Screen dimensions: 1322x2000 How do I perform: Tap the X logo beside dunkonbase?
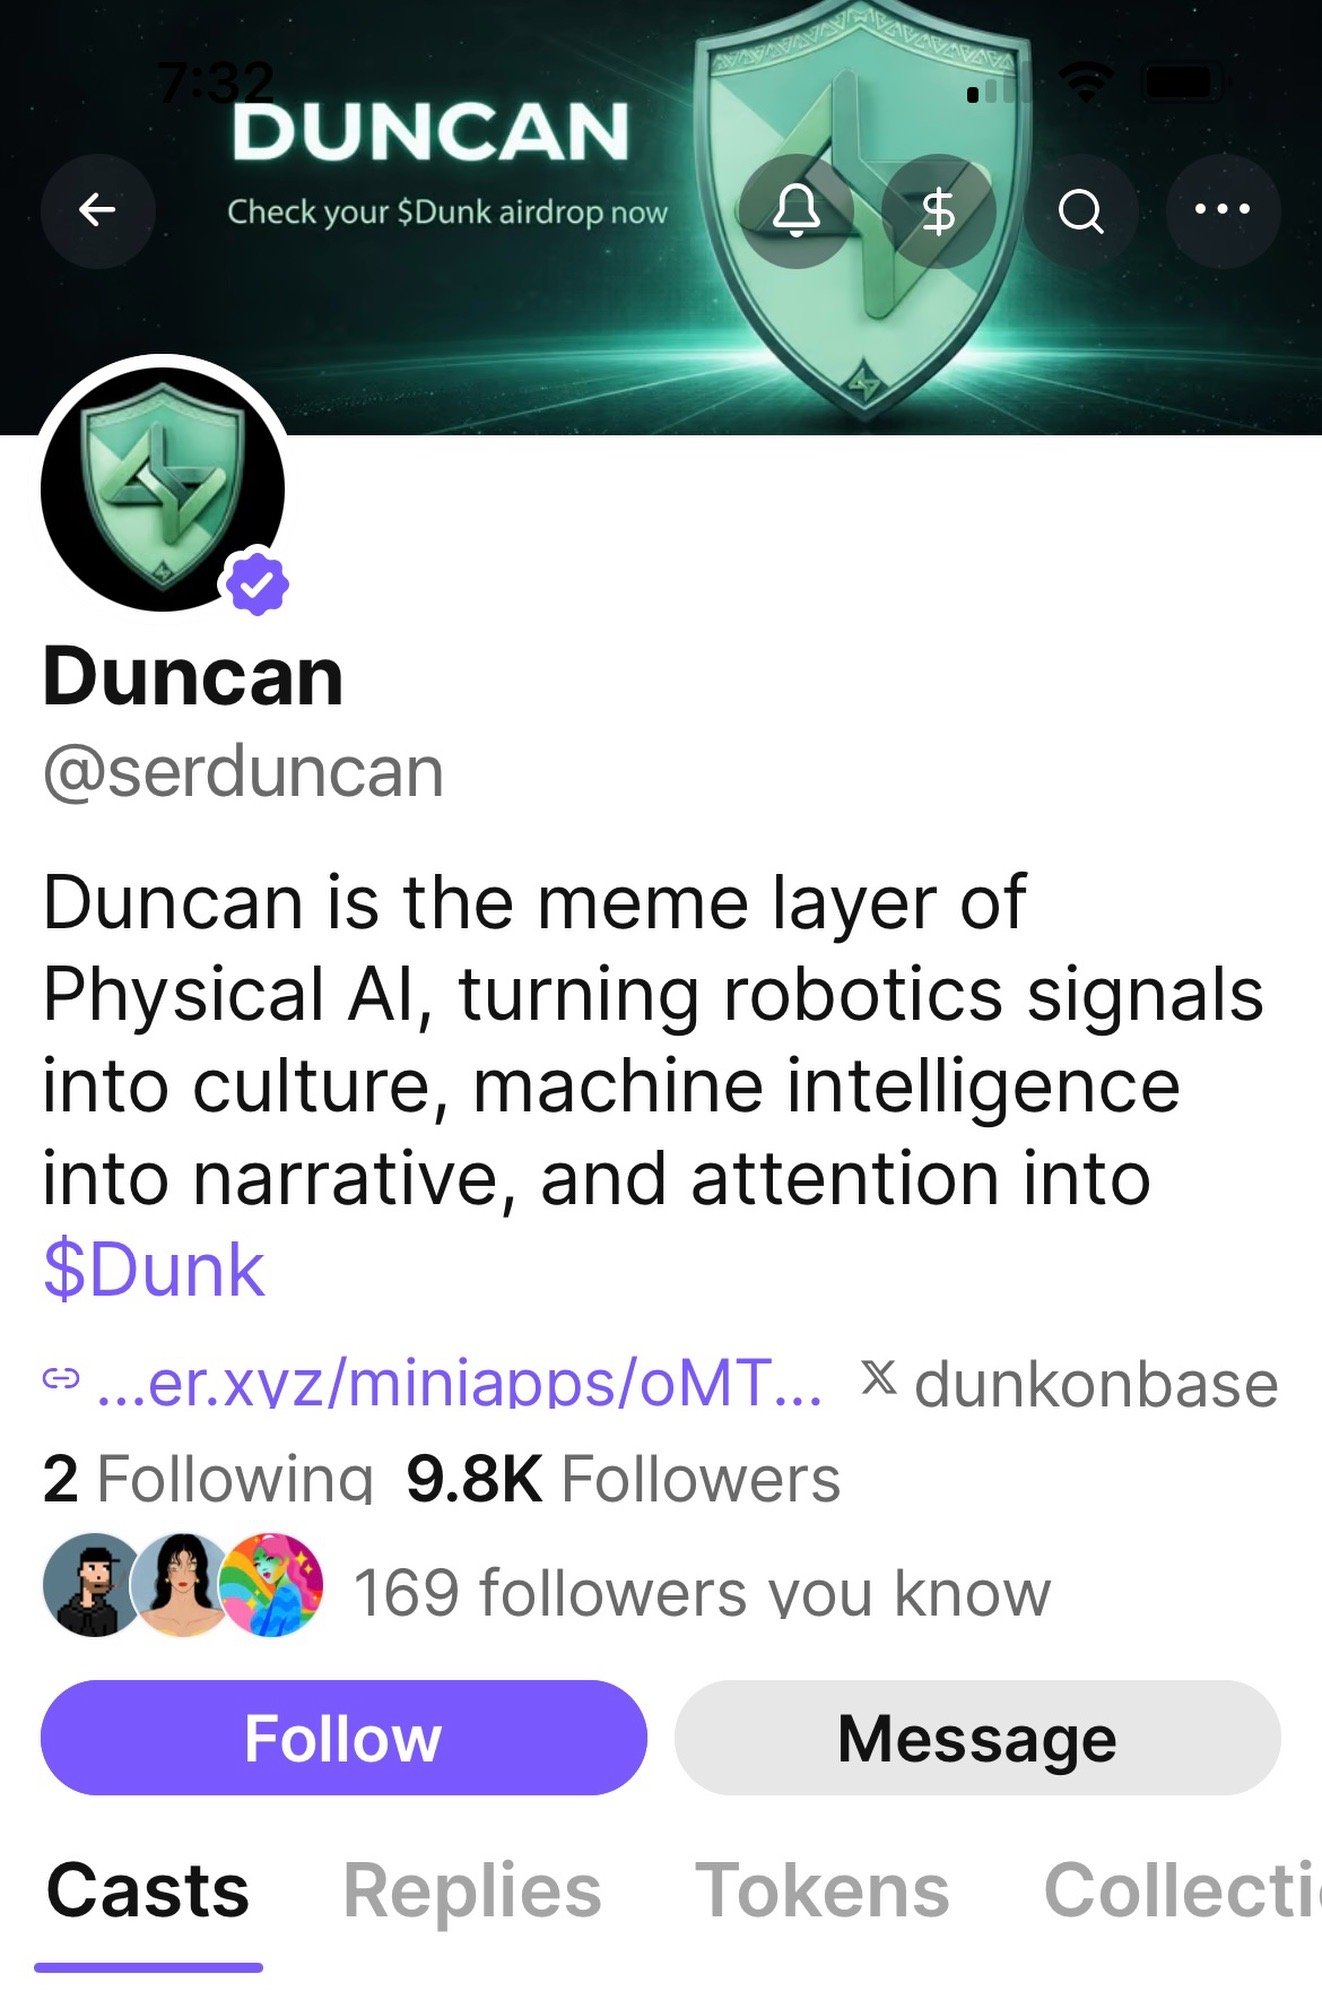click(x=879, y=1378)
